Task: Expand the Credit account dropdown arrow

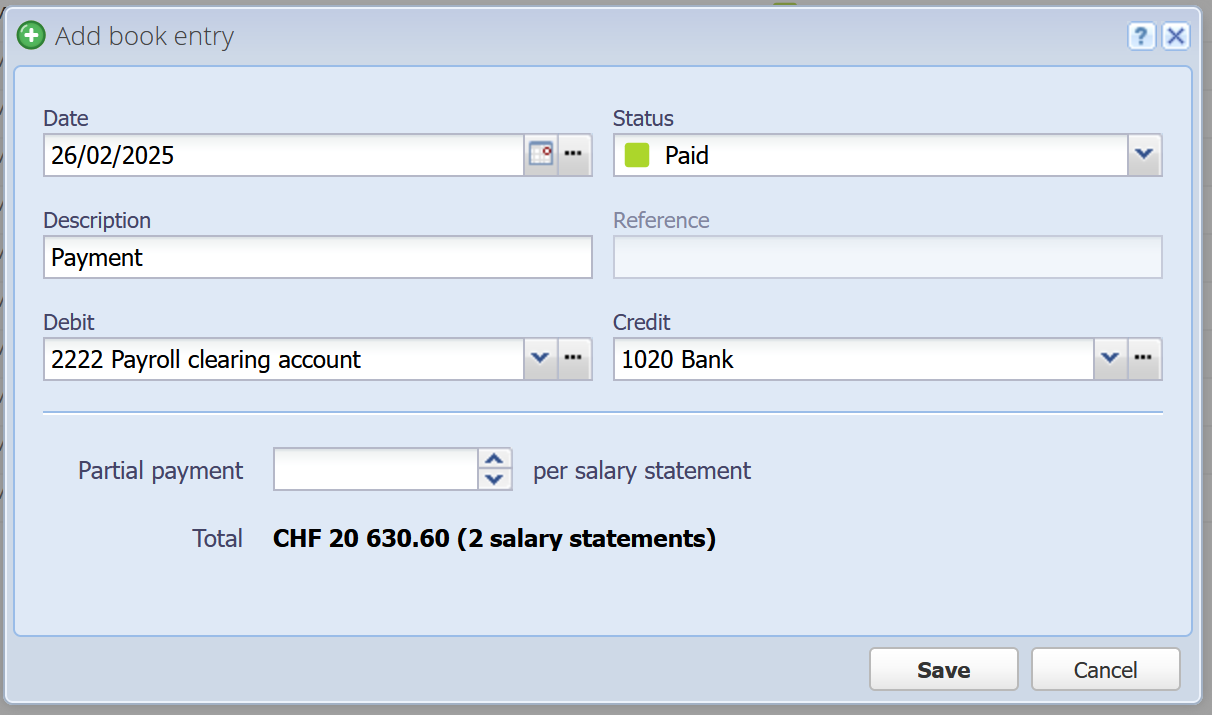Action: (x=1111, y=359)
